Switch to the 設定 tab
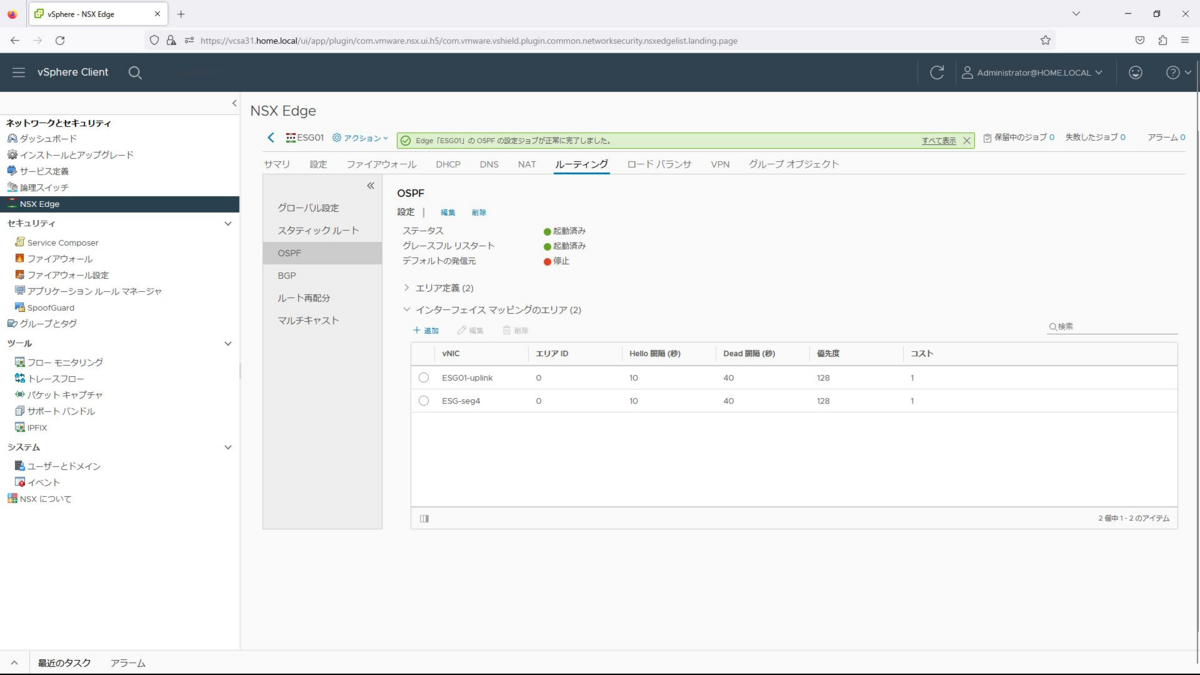 coord(318,164)
